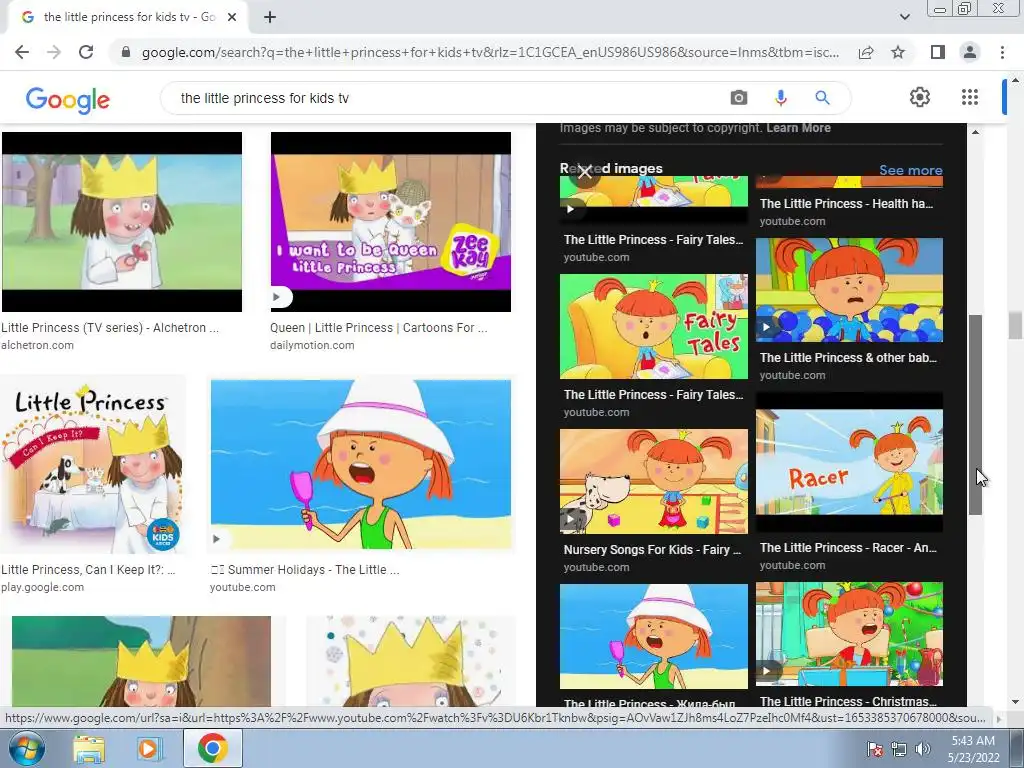Open Little Princess Can I Keep It image
This screenshot has width=1024, height=768.
[93, 464]
